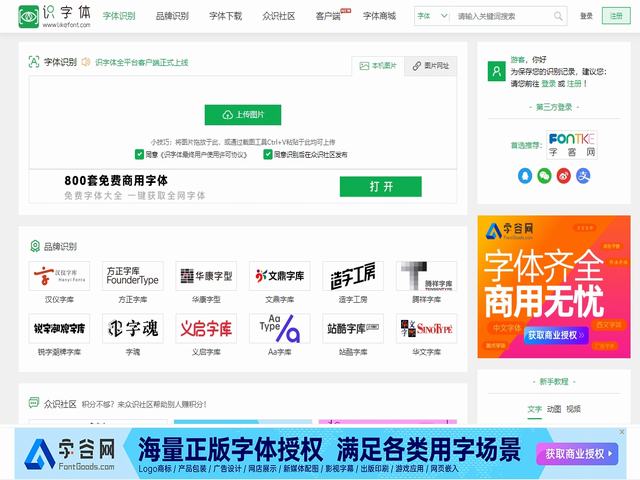
Task: Open the 华文字库 SinoType logo
Action: tap(427, 328)
